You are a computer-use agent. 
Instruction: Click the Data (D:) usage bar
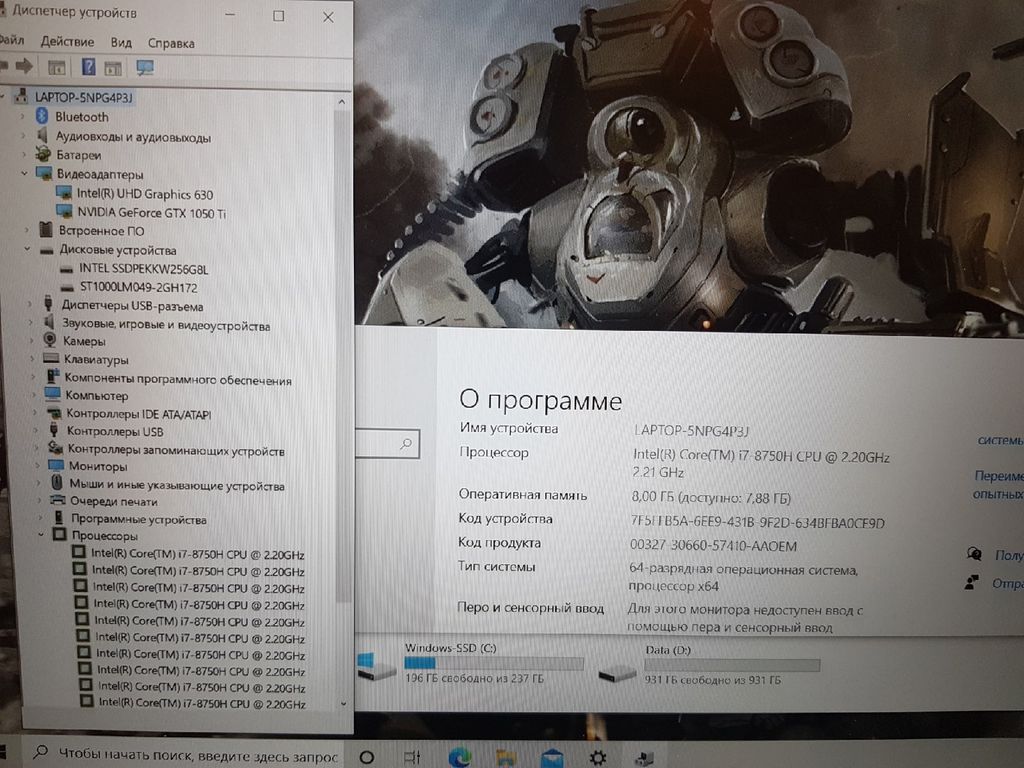coord(732,665)
